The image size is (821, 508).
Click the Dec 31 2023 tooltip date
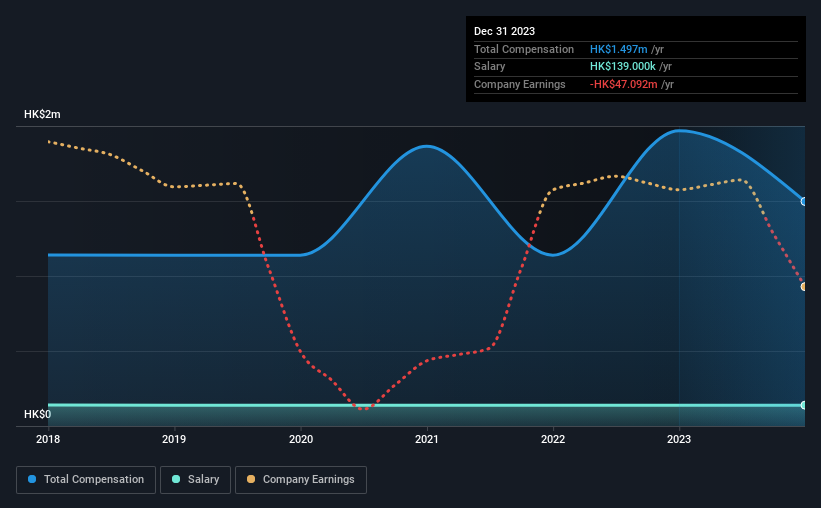(504, 31)
